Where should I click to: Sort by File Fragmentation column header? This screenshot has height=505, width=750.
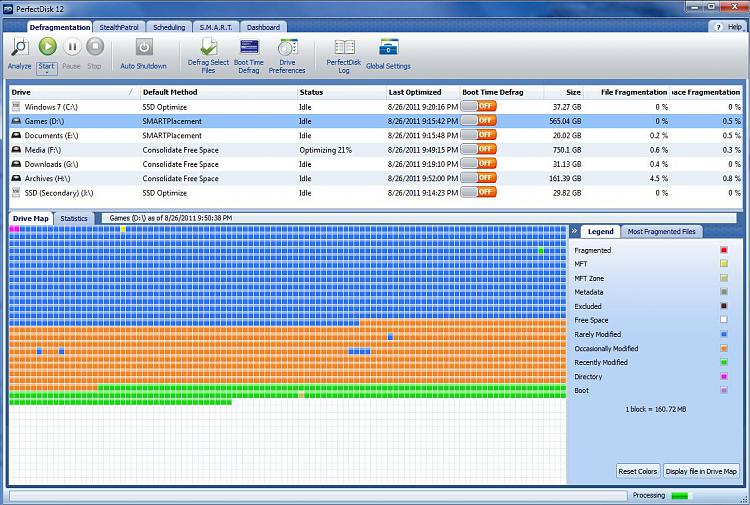pos(627,92)
